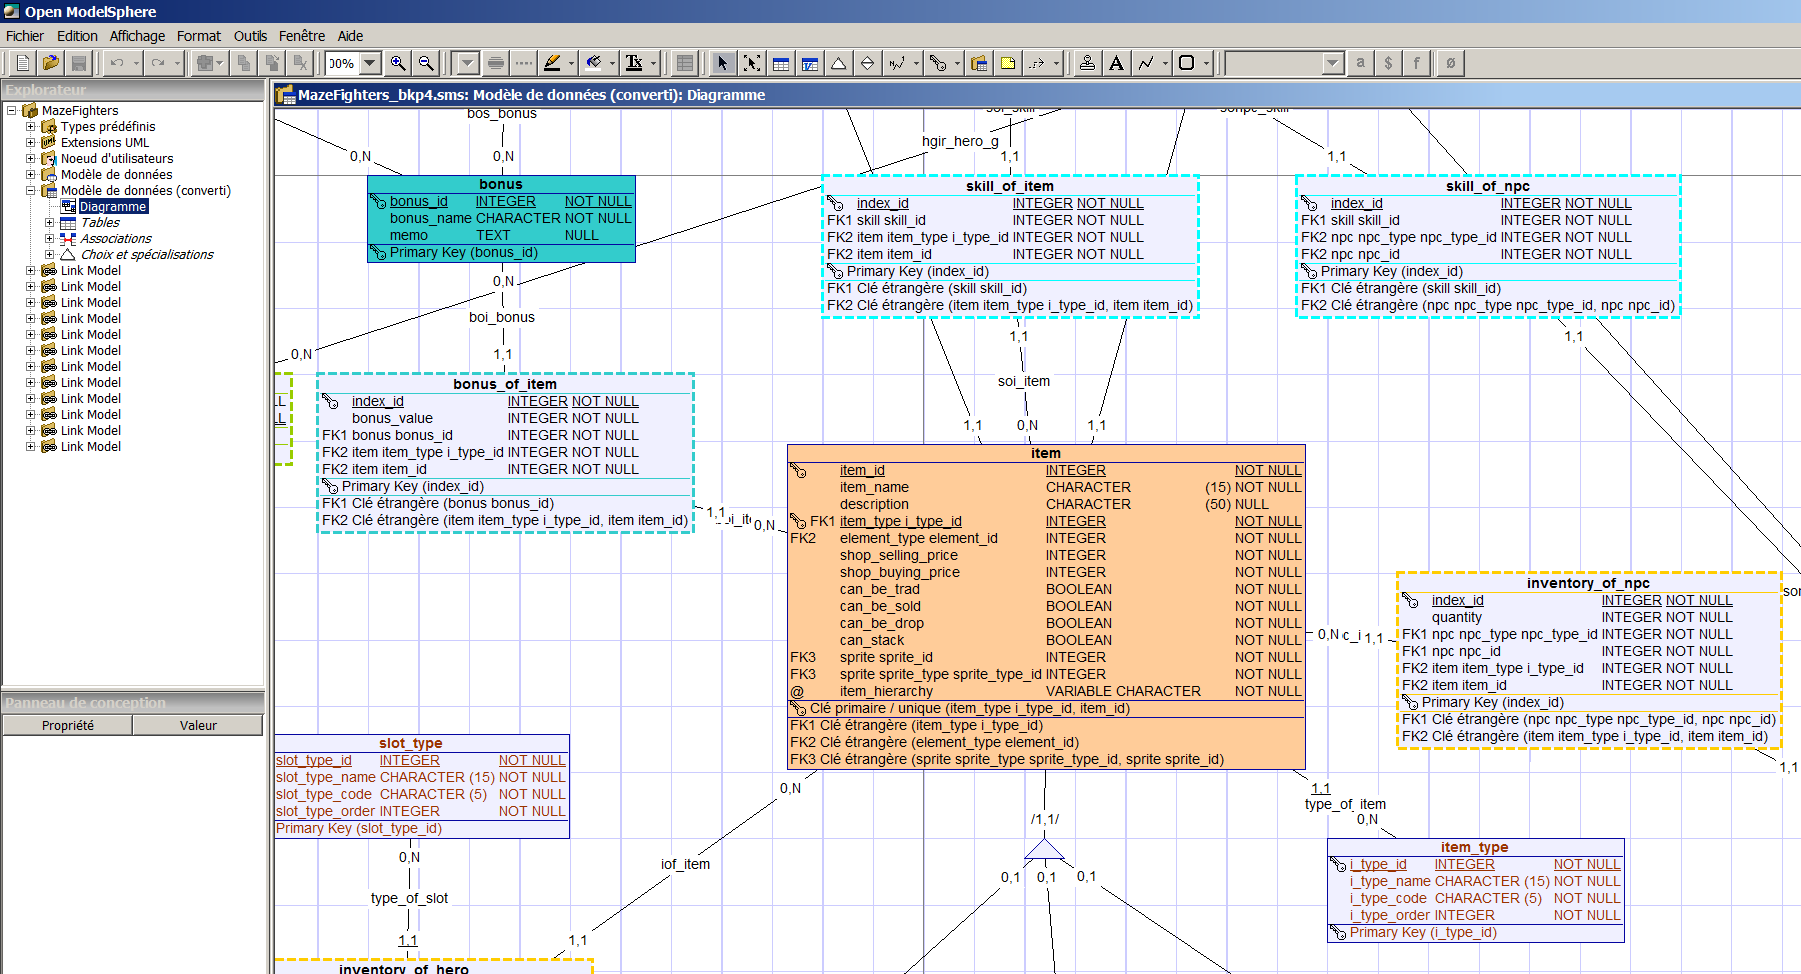Select the Text 'A' tool
The width and height of the screenshot is (1801, 974).
pos(1116,63)
